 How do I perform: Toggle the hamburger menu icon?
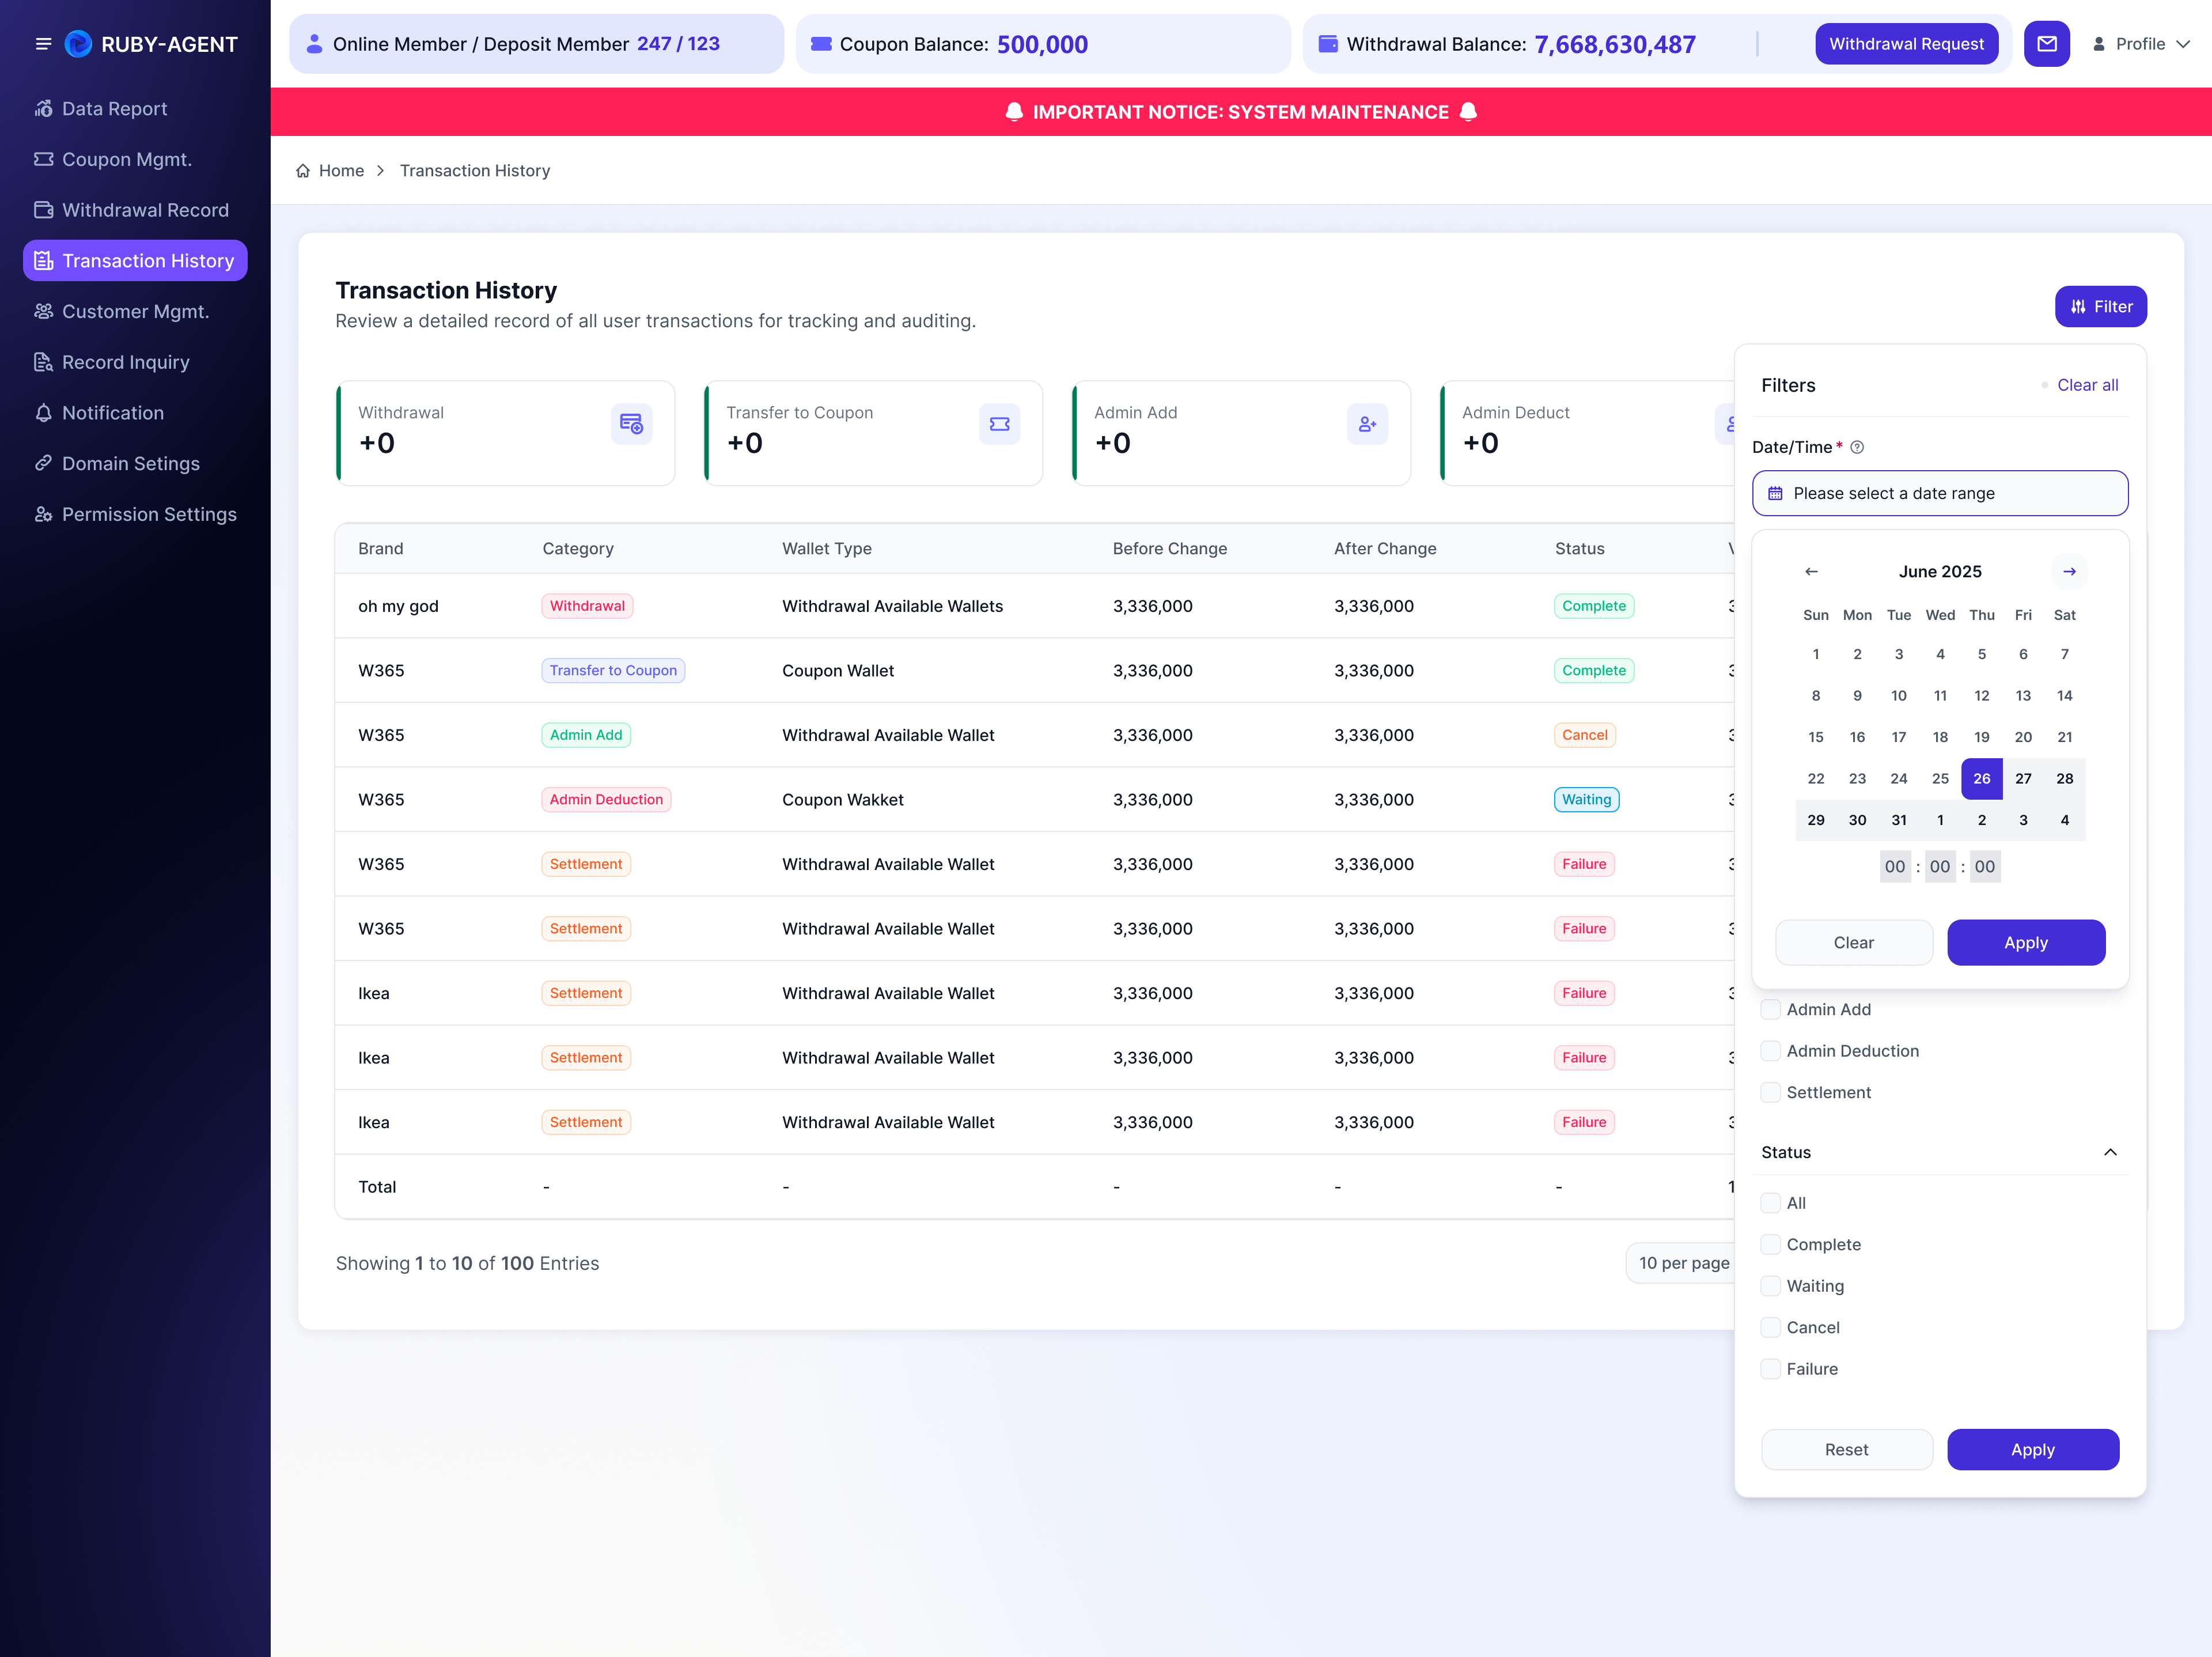pyautogui.click(x=43, y=44)
